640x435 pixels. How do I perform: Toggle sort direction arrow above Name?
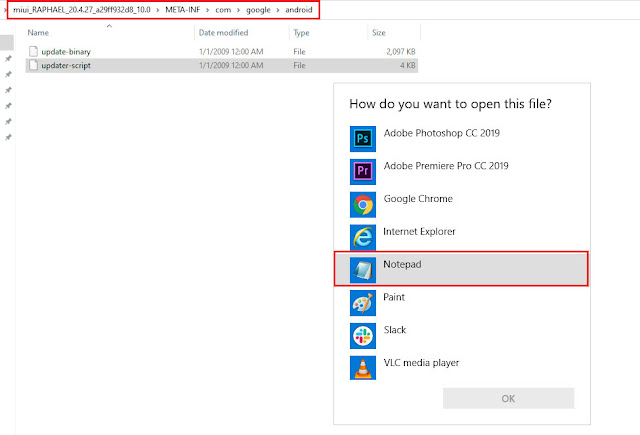[109, 26]
